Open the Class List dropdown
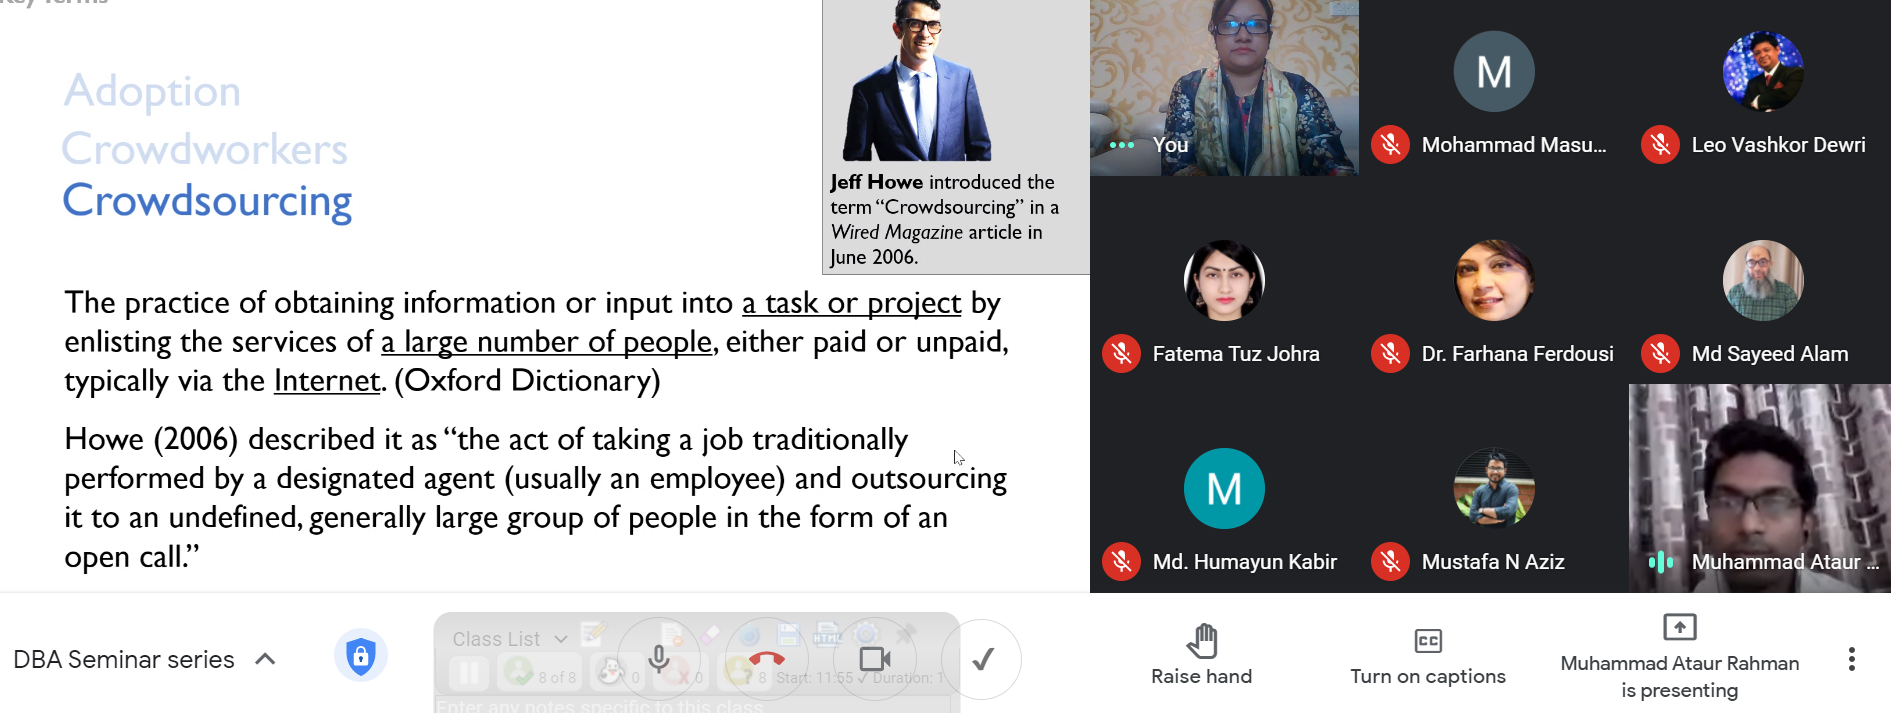The width and height of the screenshot is (1891, 713). 509,638
